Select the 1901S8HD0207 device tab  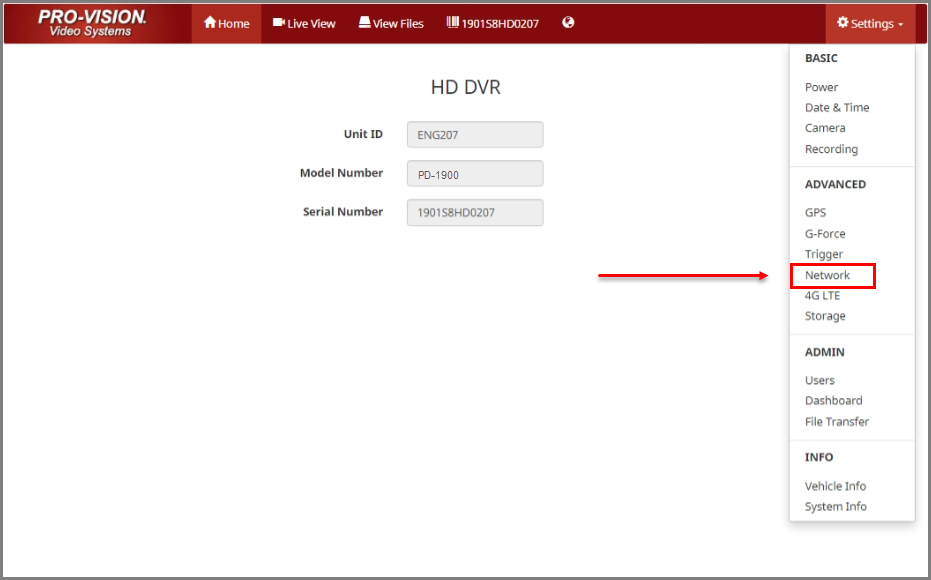[492, 23]
